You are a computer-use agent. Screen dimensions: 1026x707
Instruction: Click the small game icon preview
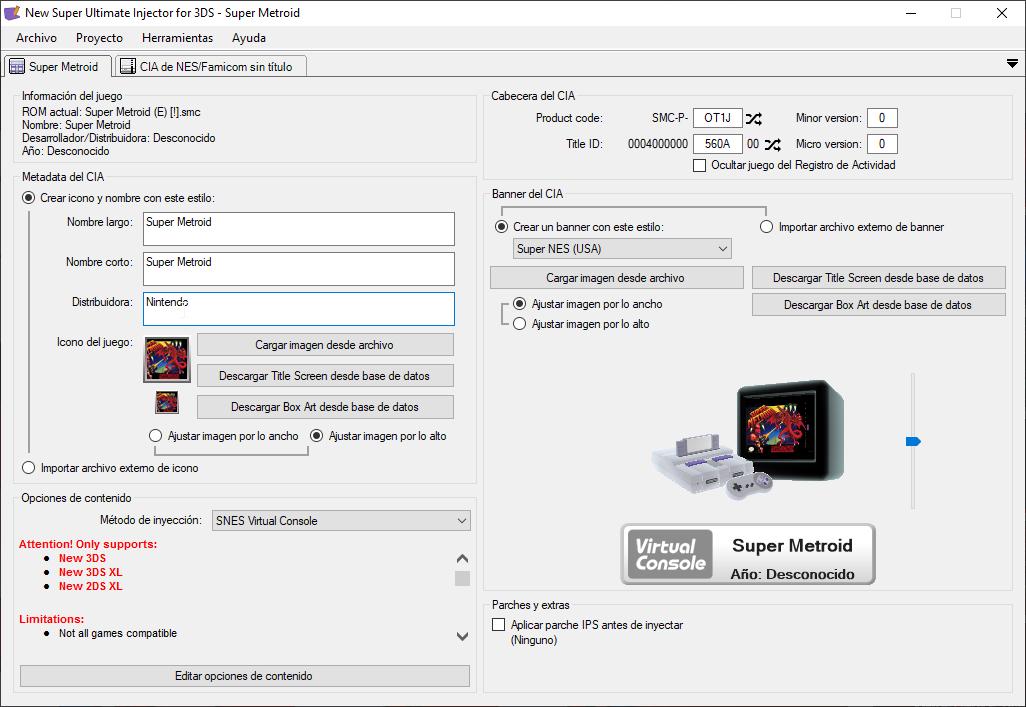coord(167,402)
